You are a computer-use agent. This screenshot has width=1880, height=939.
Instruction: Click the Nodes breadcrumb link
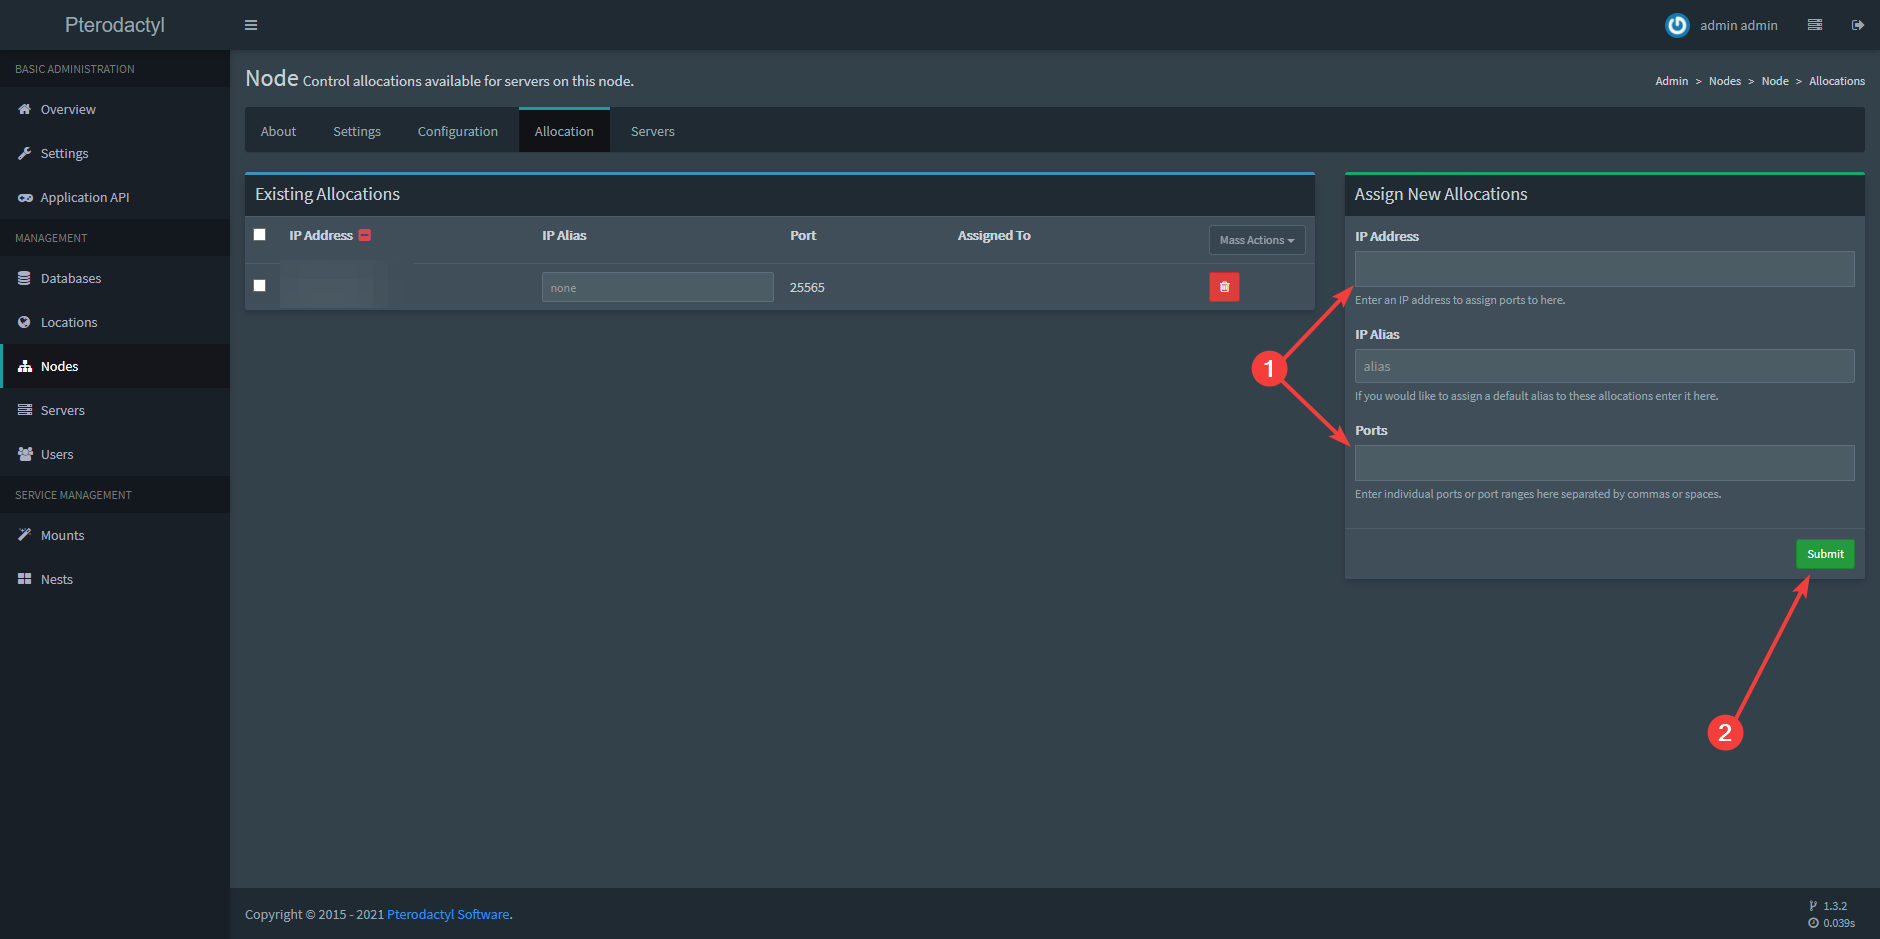click(1725, 81)
